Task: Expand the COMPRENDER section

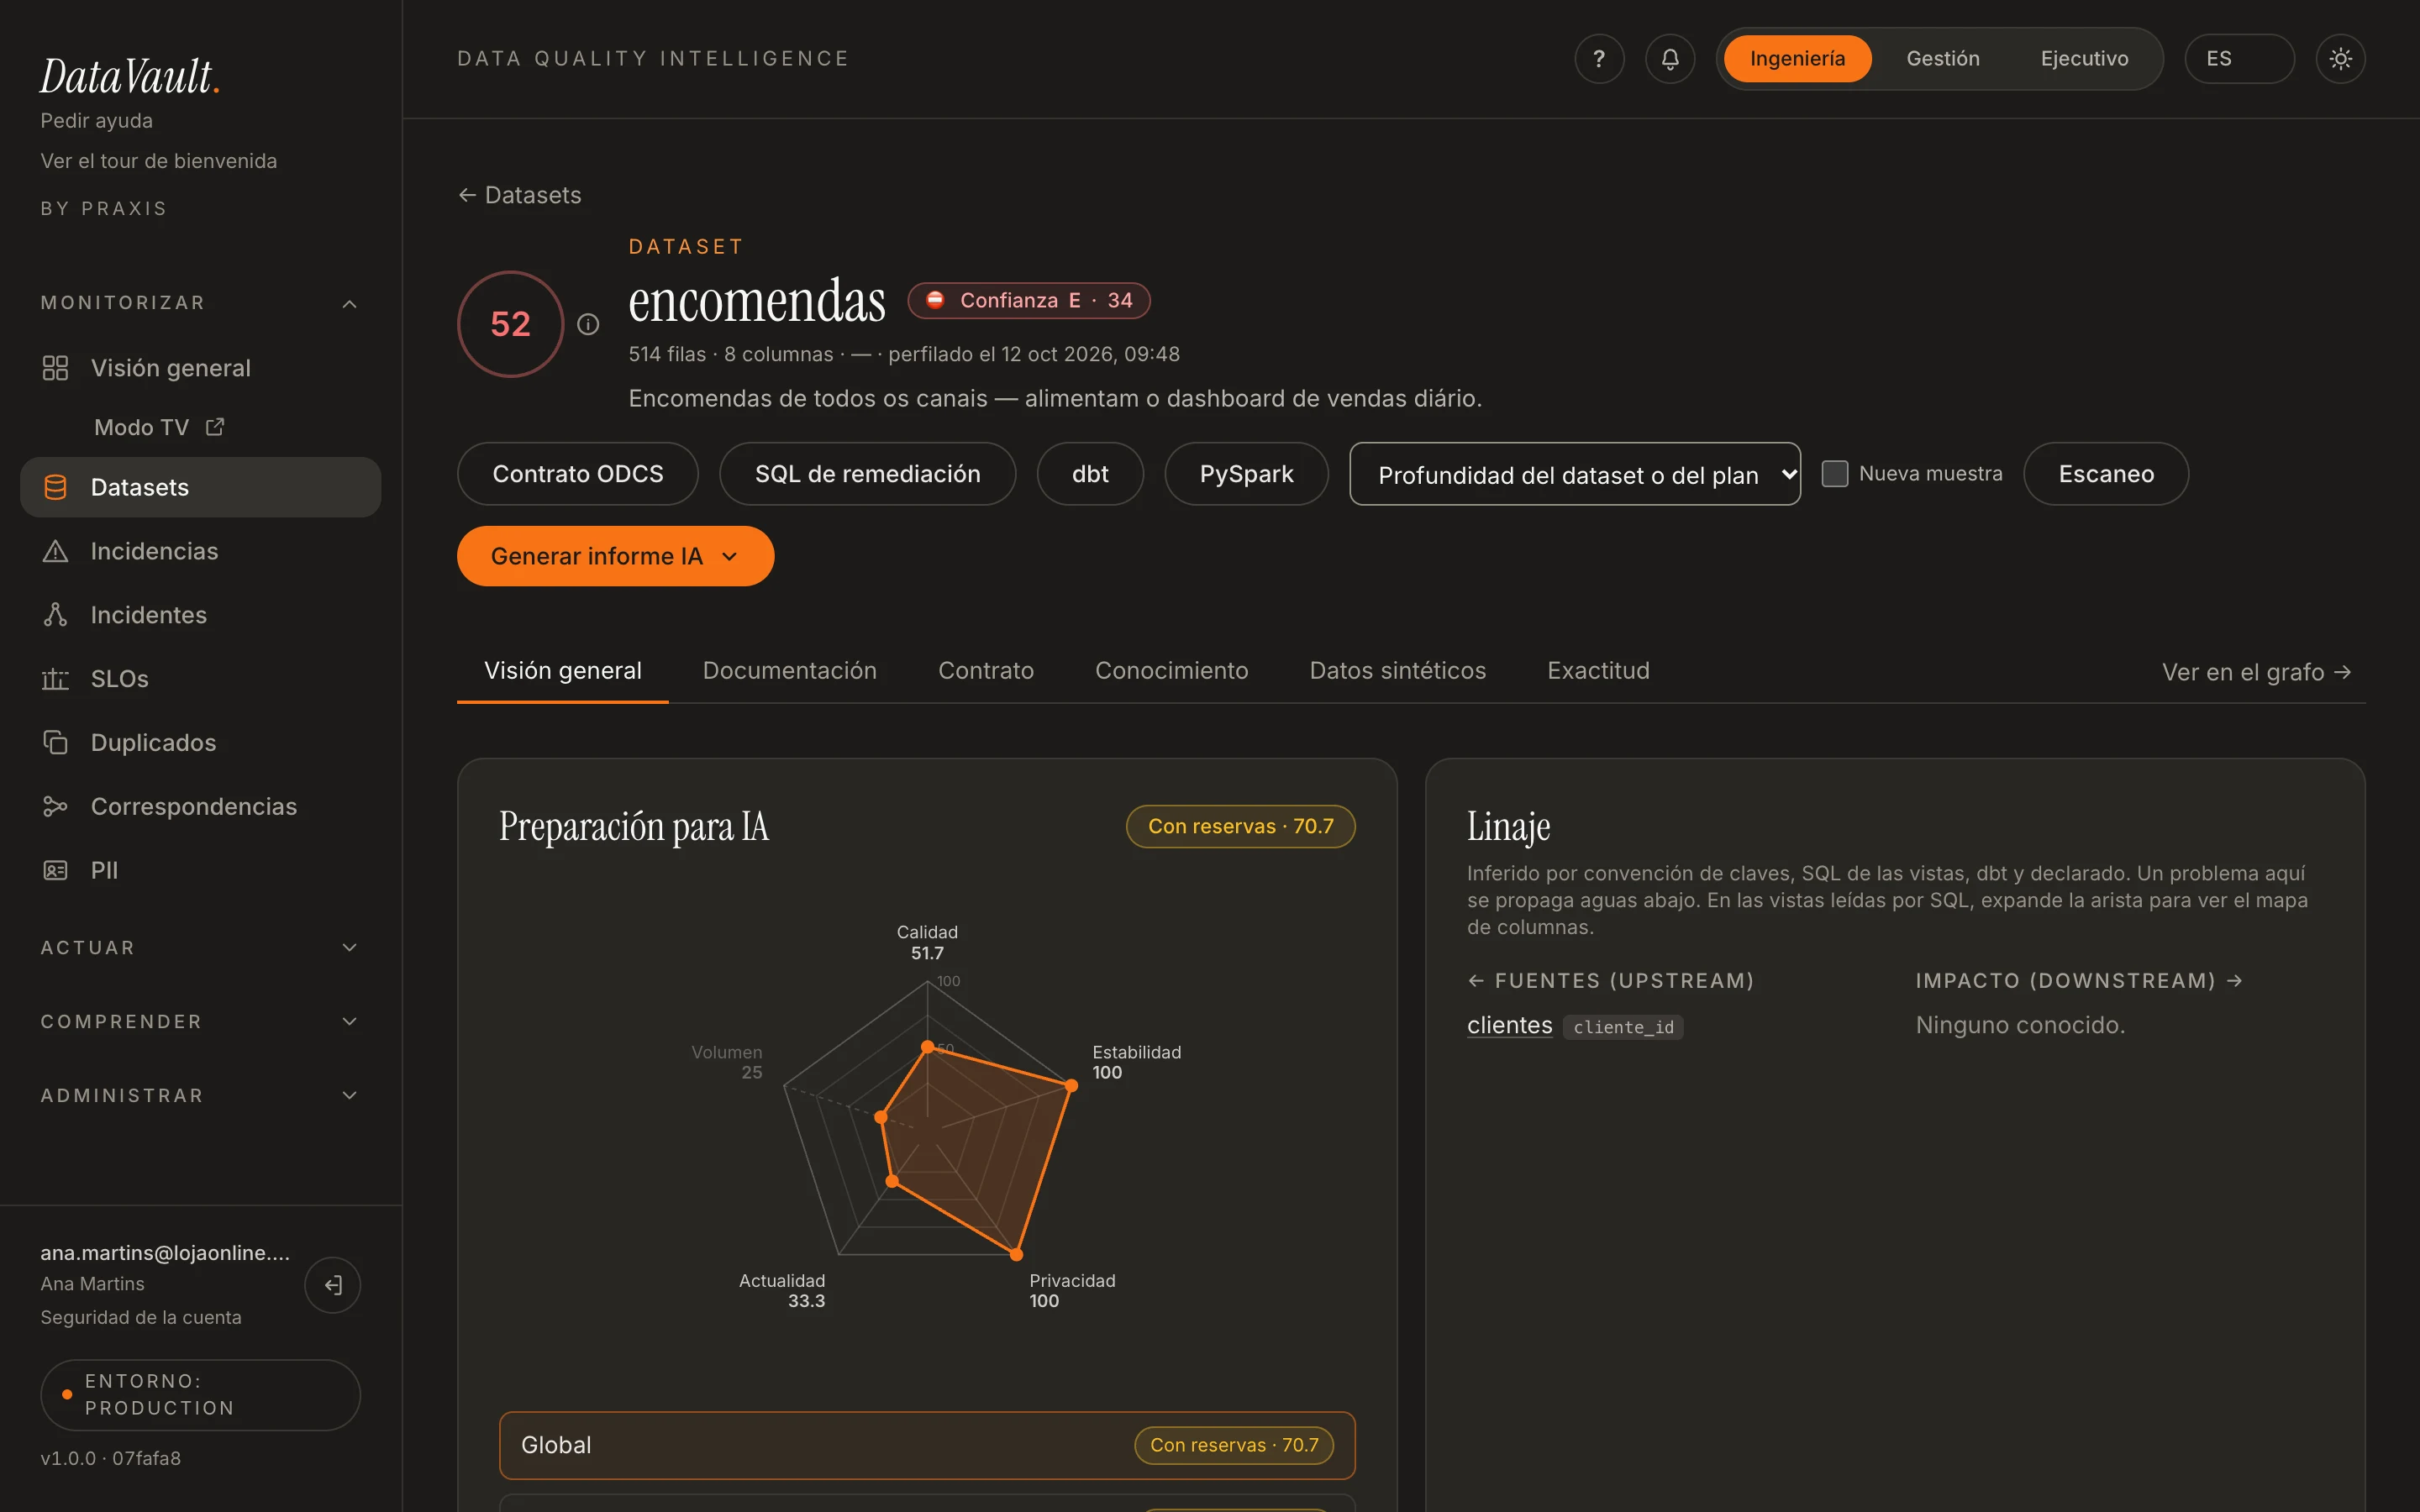Action: (x=200, y=1021)
